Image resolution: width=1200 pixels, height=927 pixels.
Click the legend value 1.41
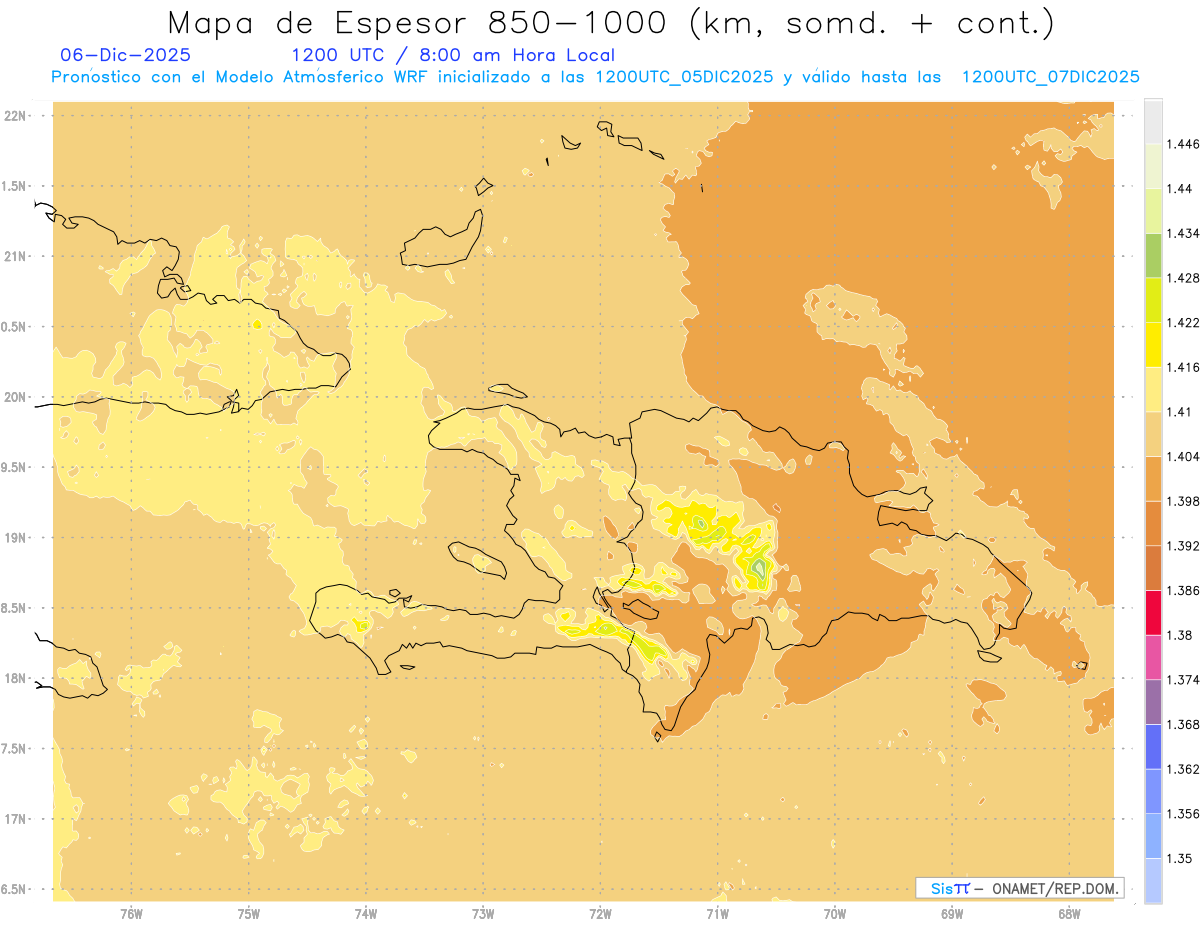click(1180, 412)
